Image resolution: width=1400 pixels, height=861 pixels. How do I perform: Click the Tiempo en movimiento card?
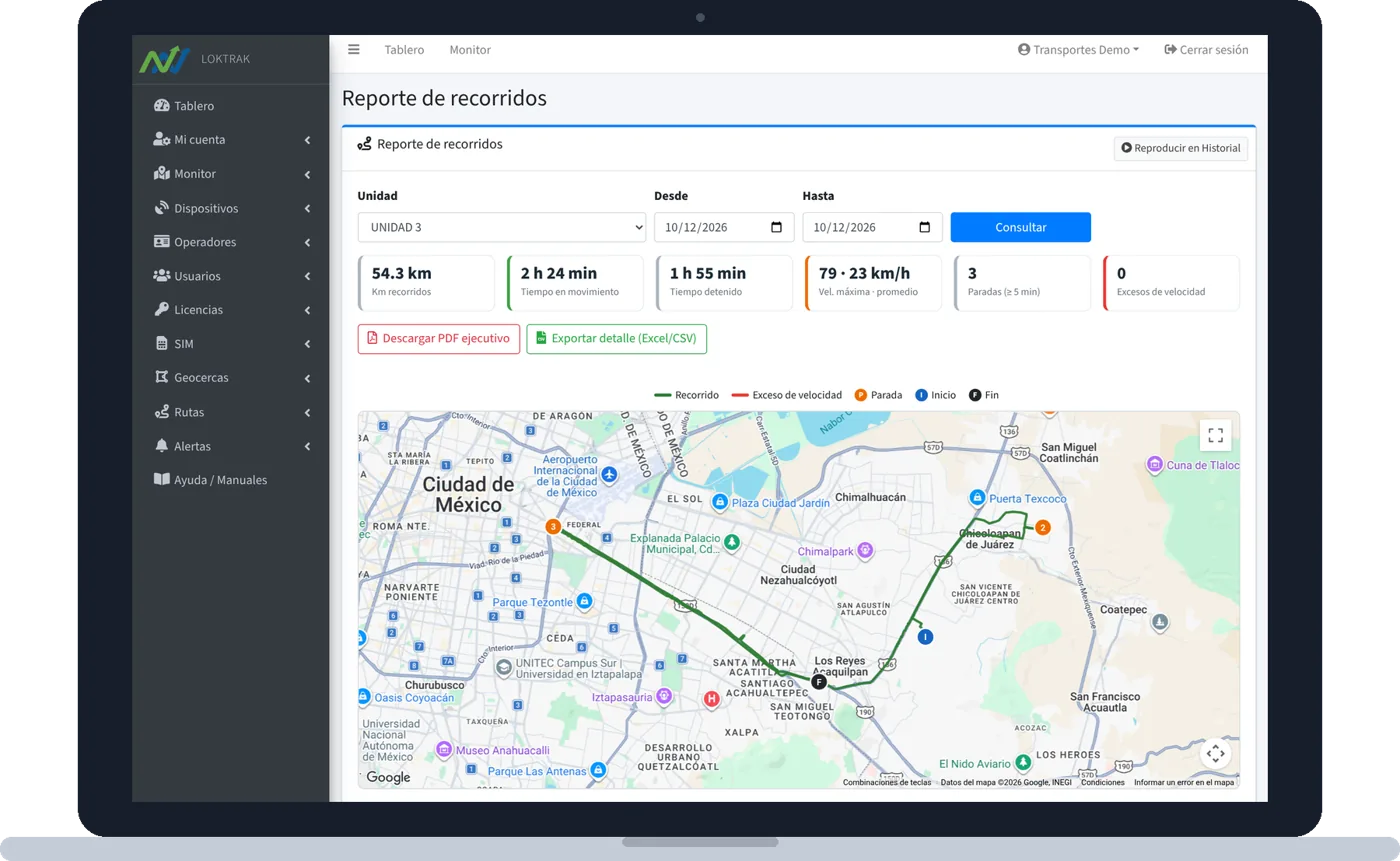[575, 283]
